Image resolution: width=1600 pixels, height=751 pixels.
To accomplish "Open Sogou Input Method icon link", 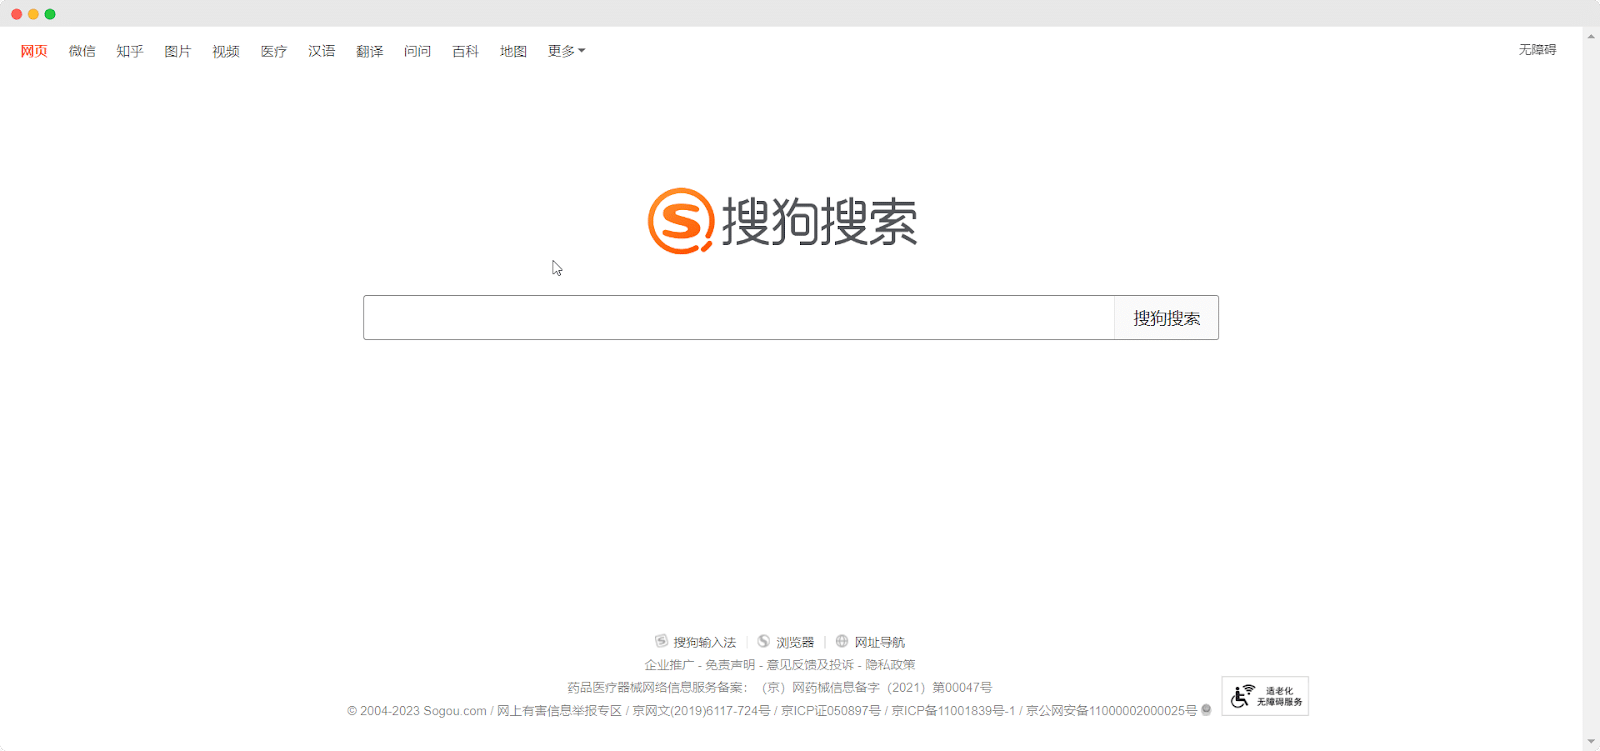I will [661, 641].
